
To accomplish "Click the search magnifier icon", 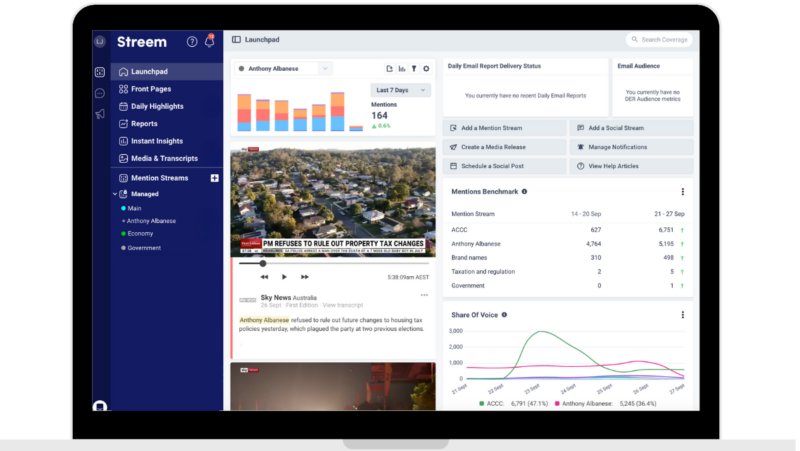I will 635,39.
